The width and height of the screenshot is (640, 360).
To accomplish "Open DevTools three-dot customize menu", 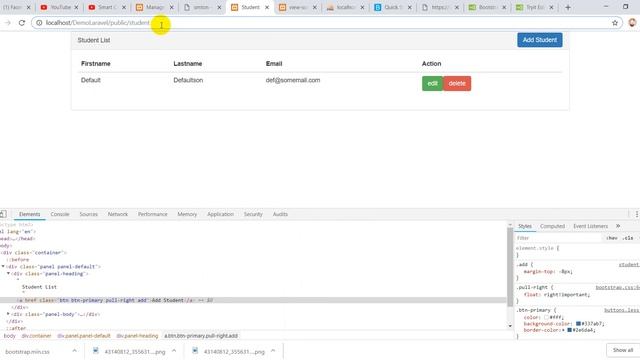I will click(x=636, y=214).
